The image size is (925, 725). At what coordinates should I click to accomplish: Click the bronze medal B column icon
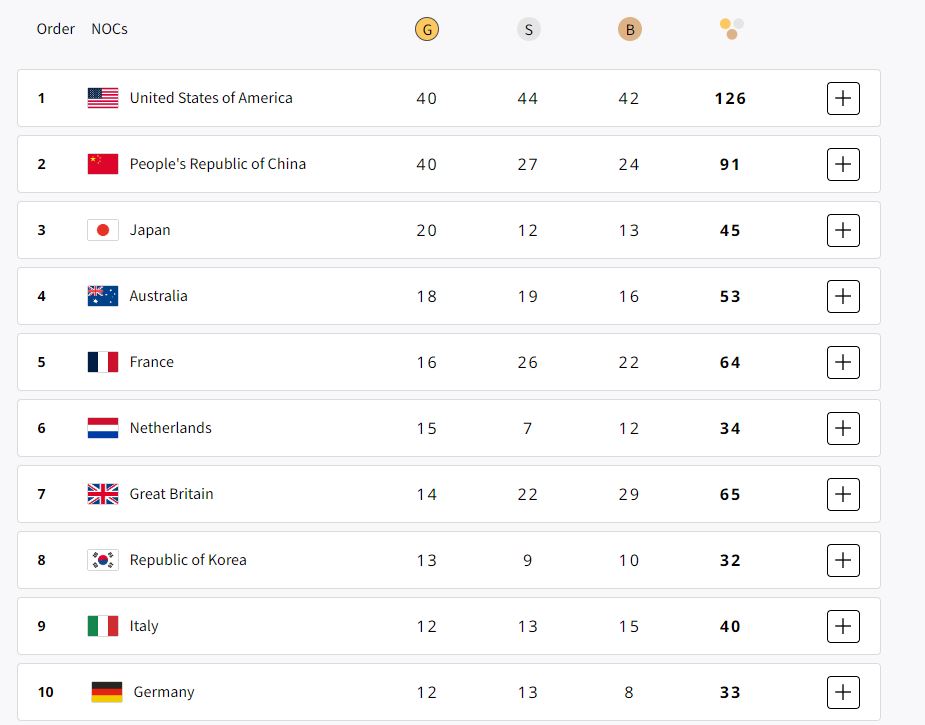(629, 29)
